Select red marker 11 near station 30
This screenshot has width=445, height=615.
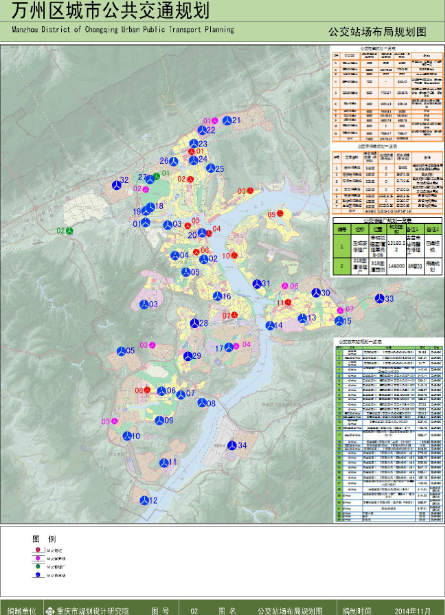coord(288,302)
